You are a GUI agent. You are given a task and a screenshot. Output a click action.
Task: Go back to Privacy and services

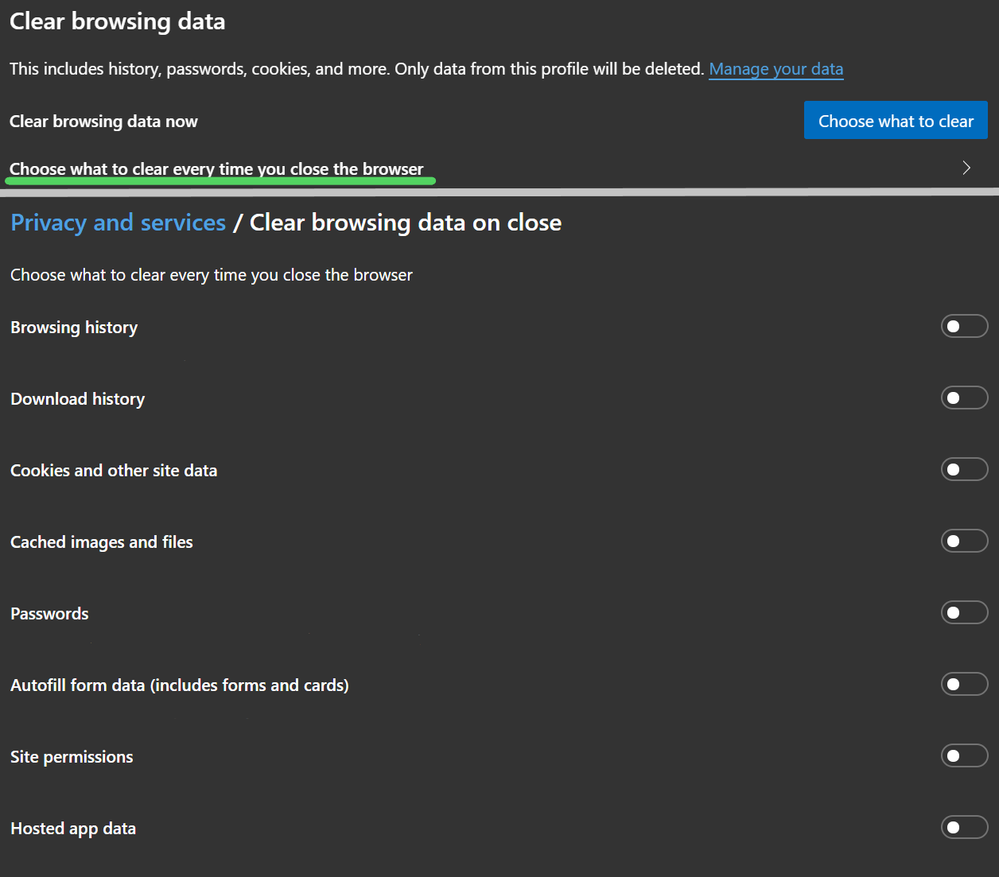[118, 222]
